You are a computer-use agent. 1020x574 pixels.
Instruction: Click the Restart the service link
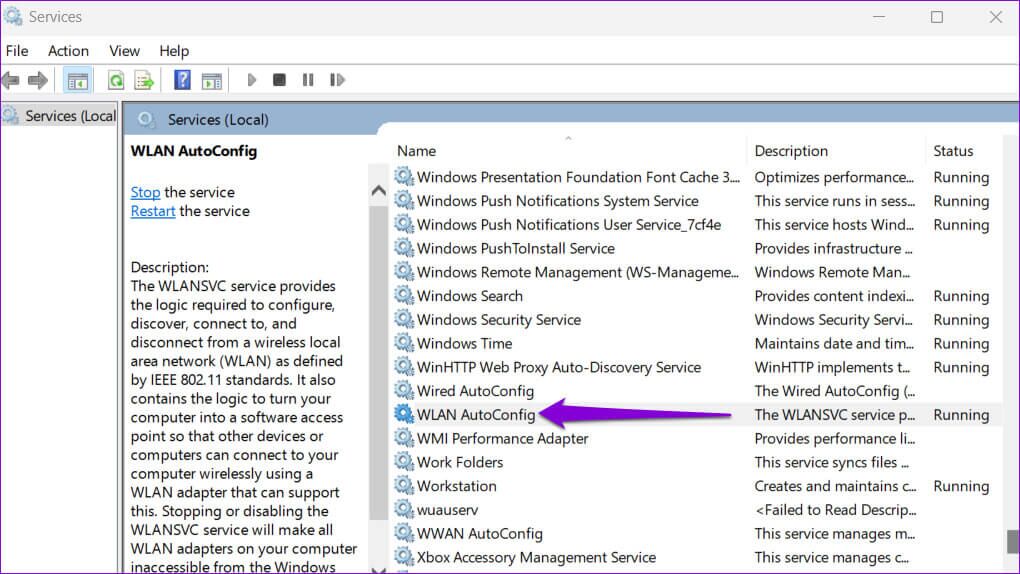pos(153,211)
